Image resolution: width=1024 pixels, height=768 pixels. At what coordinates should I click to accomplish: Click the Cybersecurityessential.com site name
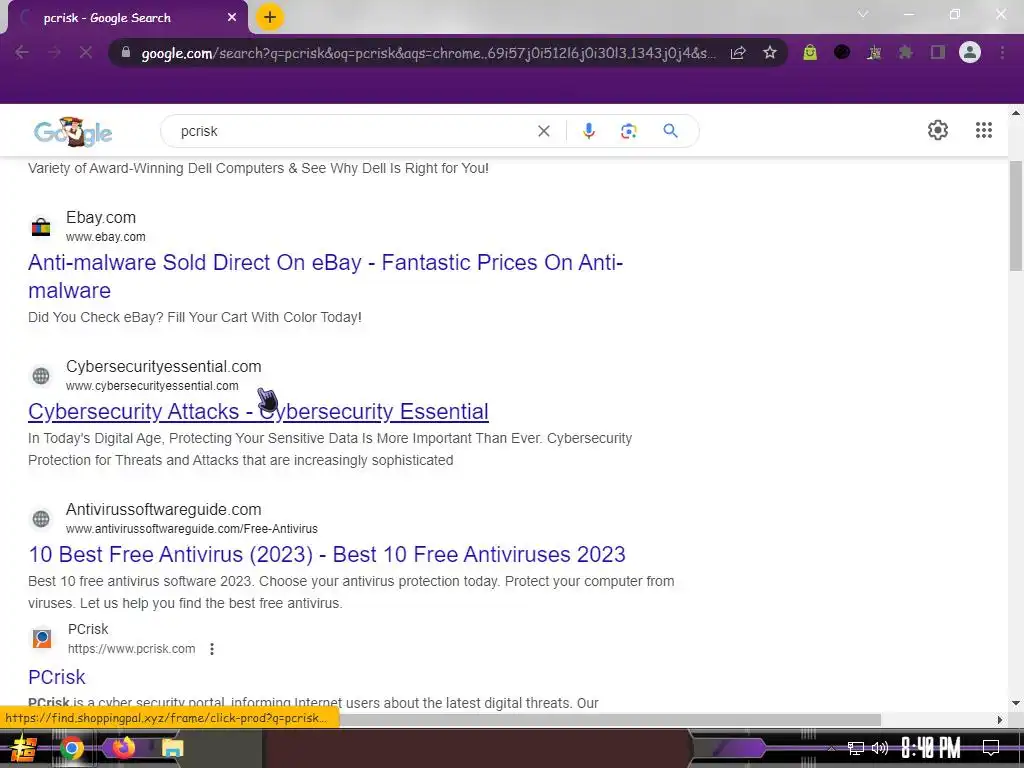click(x=163, y=366)
